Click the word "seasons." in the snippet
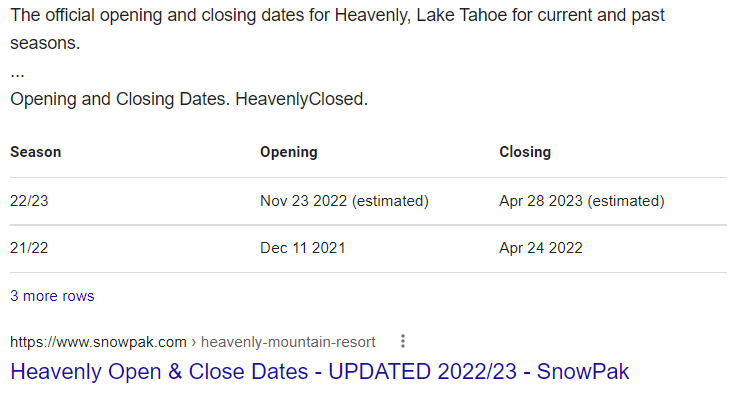Viewport: 750px width, 402px height. pos(45,44)
